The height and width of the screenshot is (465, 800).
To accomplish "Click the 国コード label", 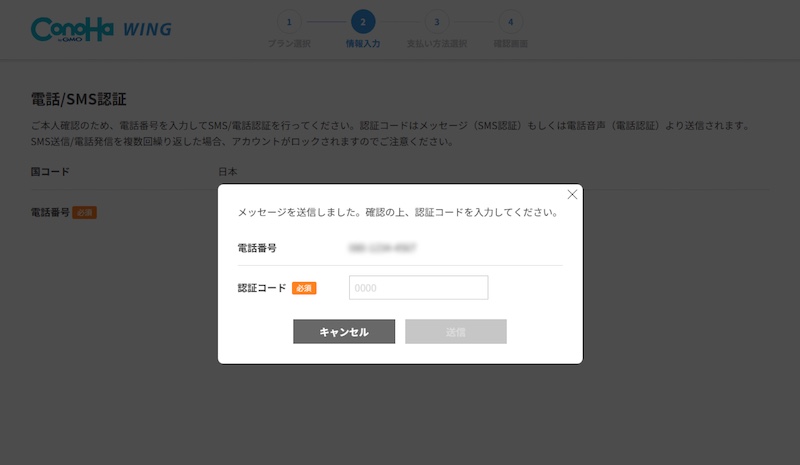I will coord(50,171).
